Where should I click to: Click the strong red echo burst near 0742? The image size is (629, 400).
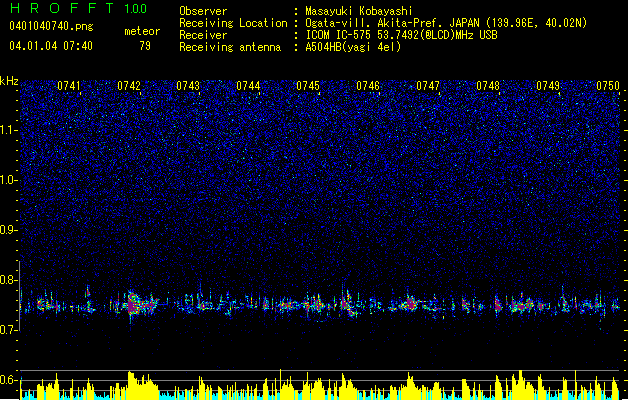pos(134,305)
